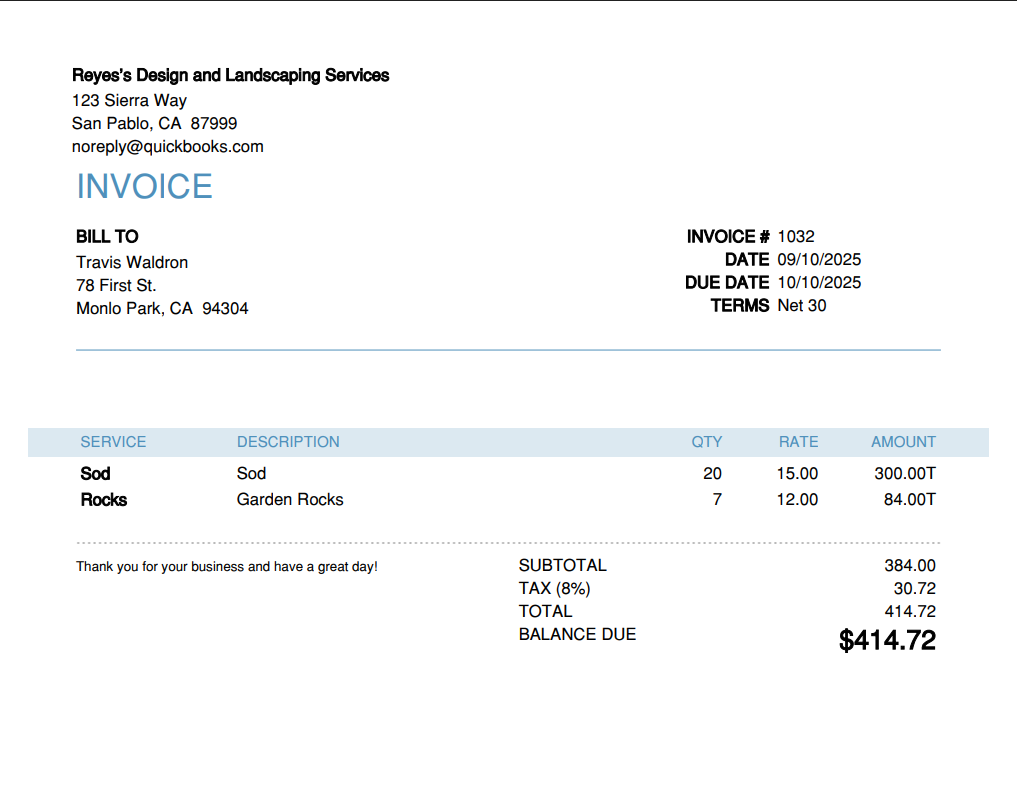Select the company name Reyes's Design and Landscaping Services

231,76
